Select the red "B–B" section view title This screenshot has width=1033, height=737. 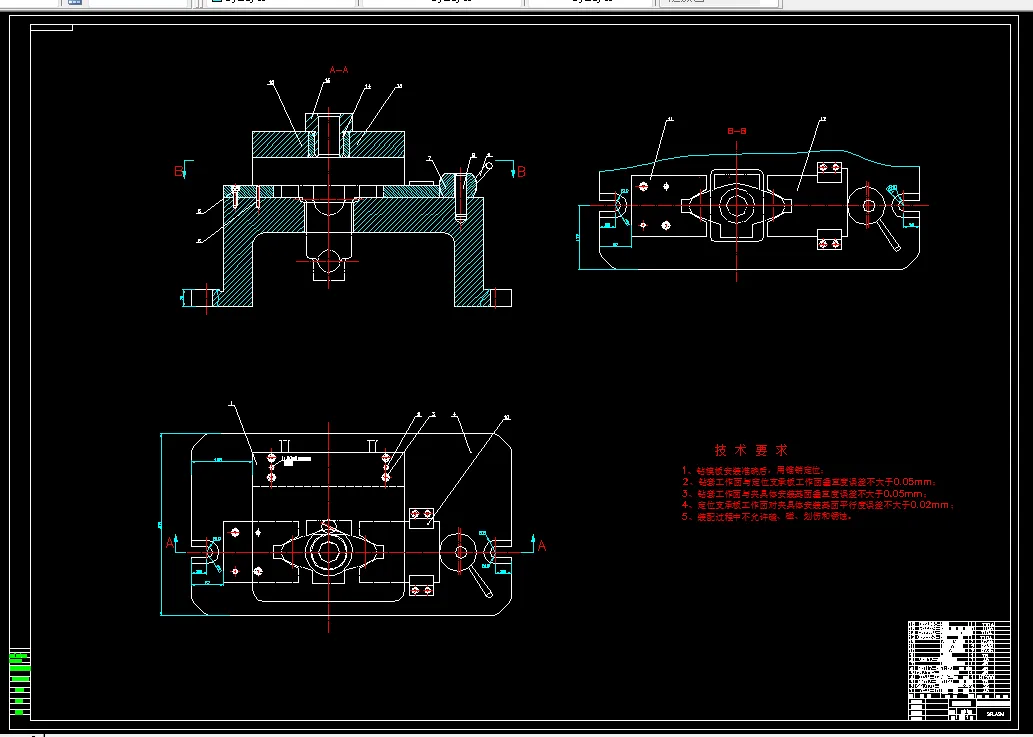737,131
